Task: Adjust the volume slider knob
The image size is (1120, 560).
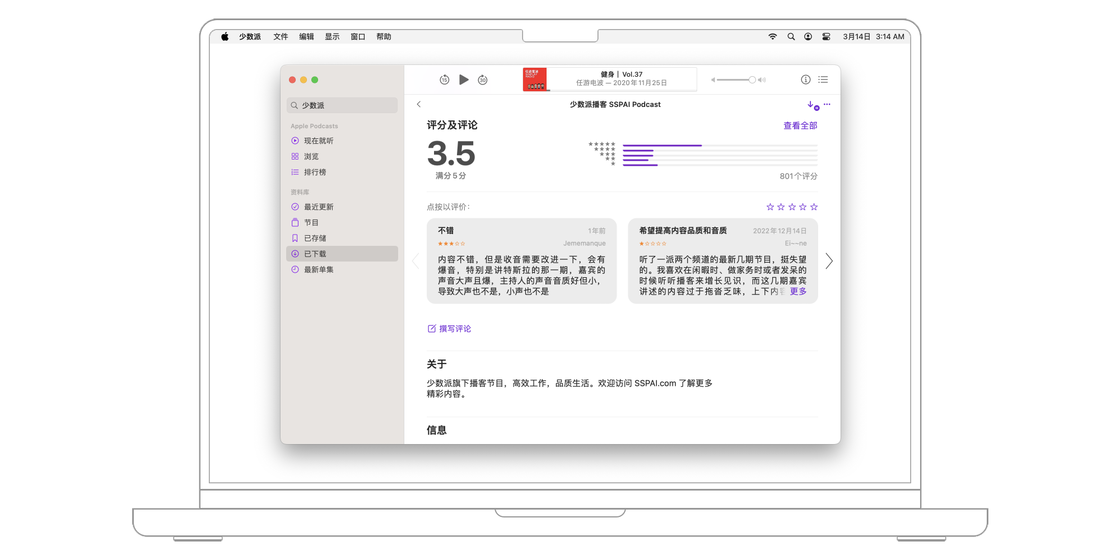Action: (x=752, y=80)
